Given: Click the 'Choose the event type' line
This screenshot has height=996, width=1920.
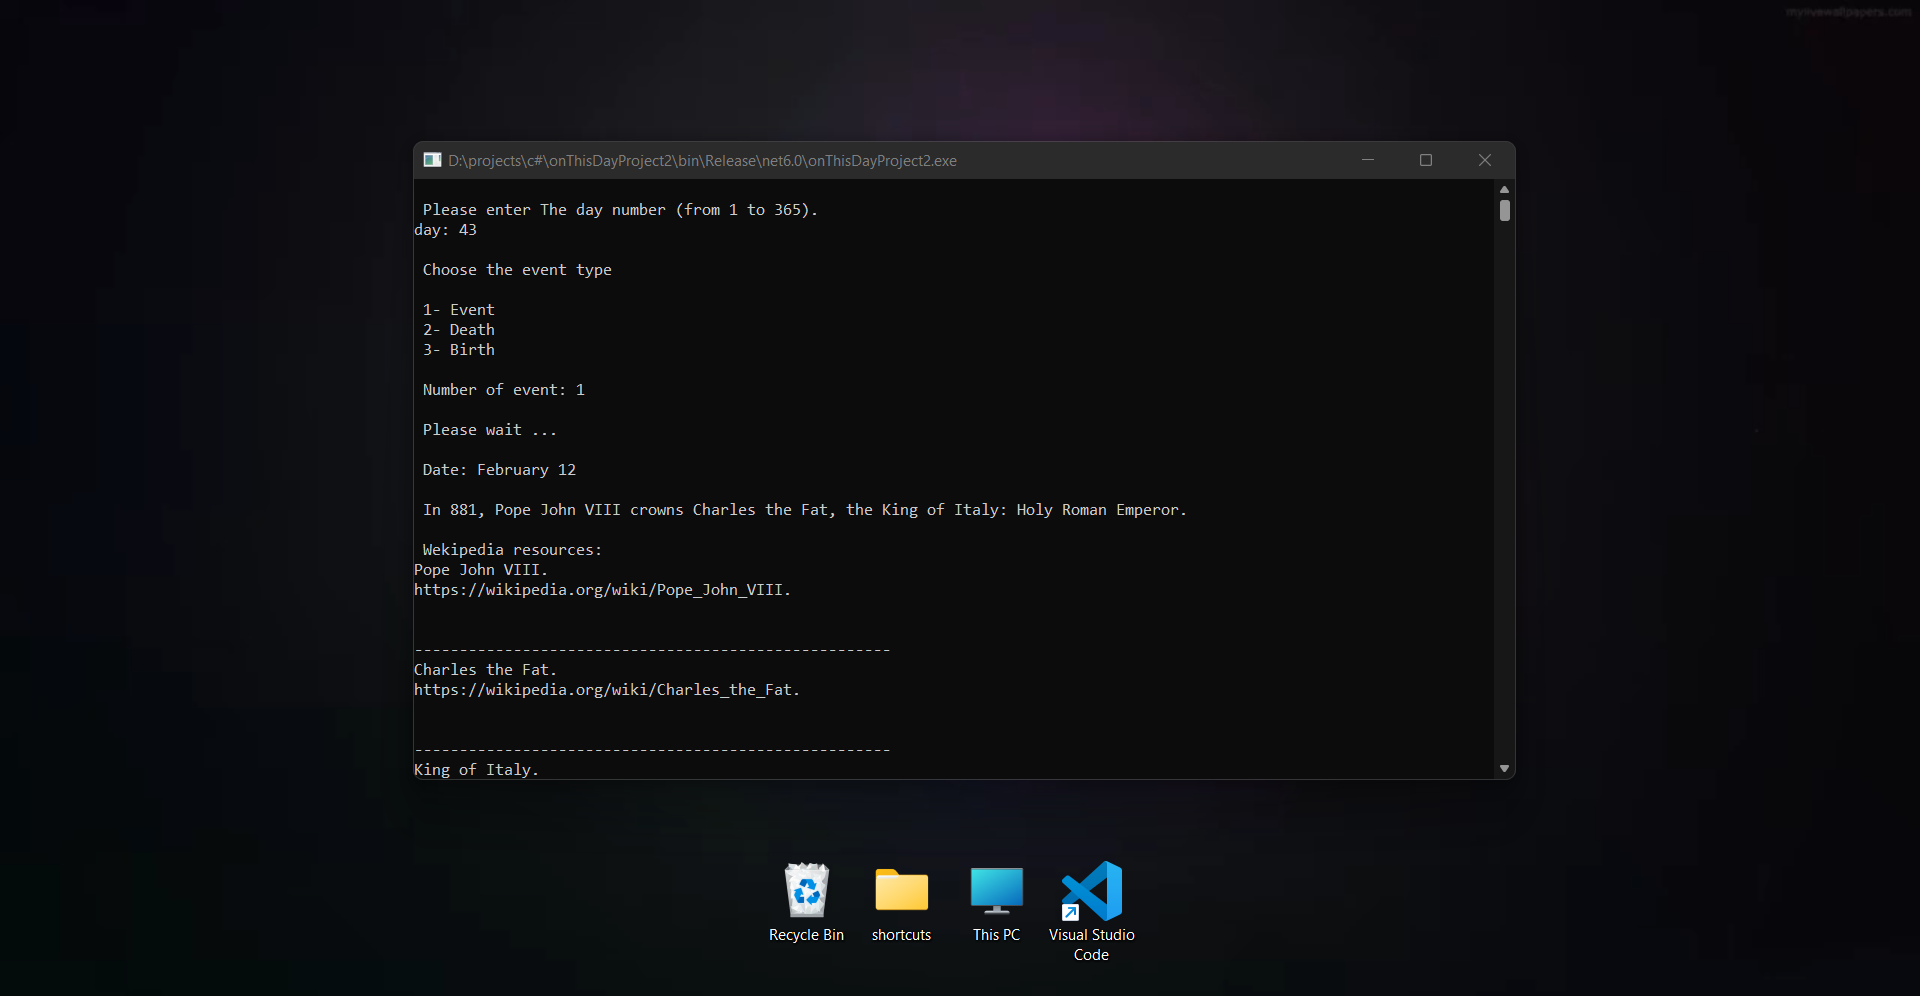Looking at the screenshot, I should click(x=517, y=270).
